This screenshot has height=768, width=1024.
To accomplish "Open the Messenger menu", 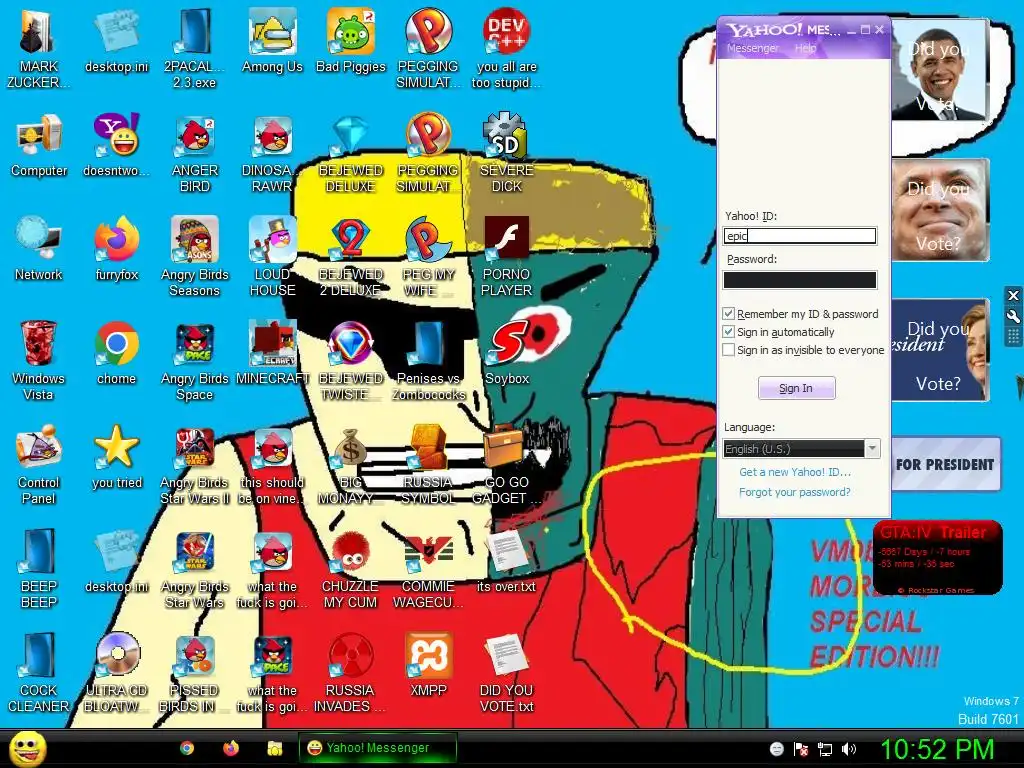I will pyautogui.click(x=752, y=48).
